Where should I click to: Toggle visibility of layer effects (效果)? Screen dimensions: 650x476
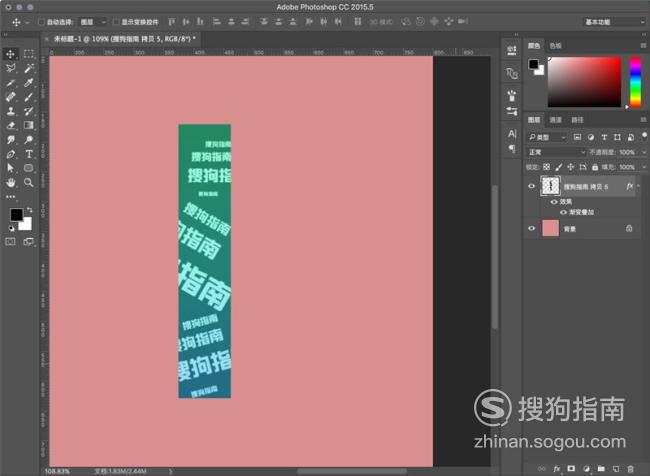click(554, 202)
